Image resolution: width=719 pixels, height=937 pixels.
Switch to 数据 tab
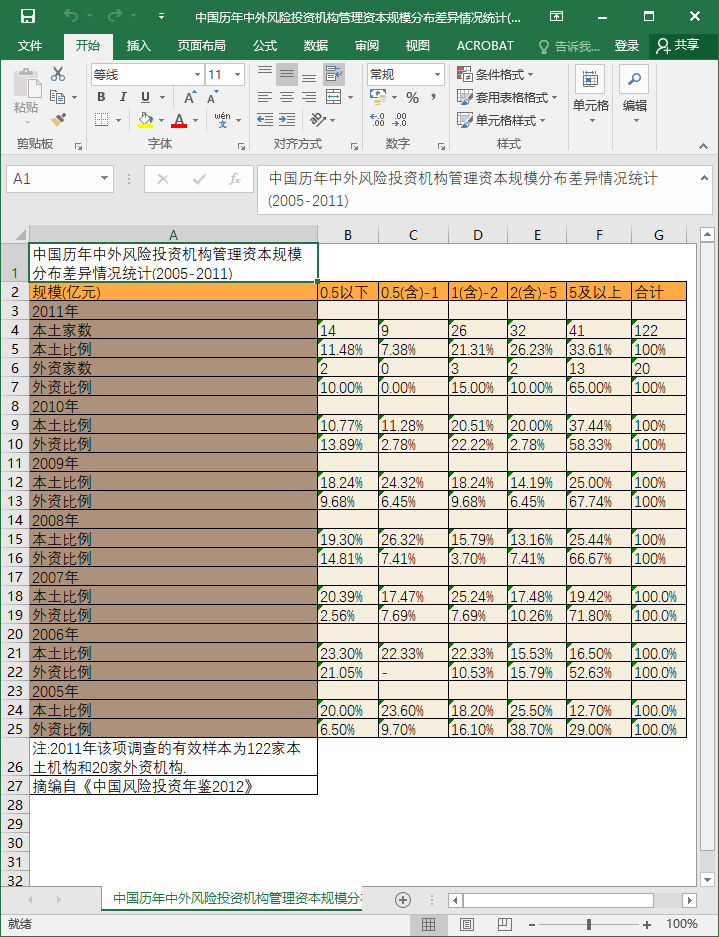click(316, 46)
